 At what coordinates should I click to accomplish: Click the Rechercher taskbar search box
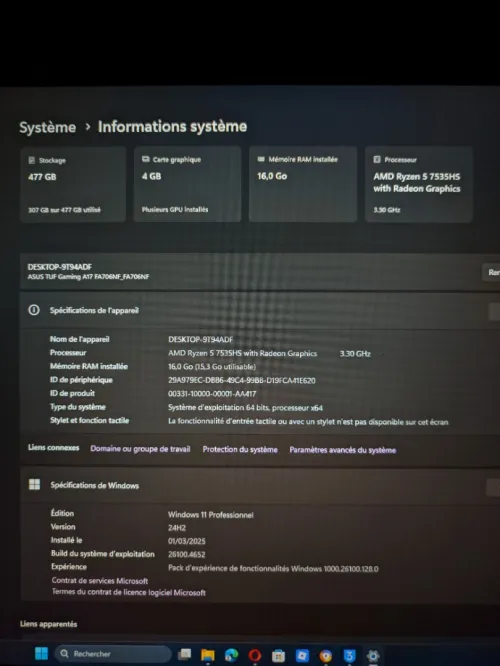113,654
